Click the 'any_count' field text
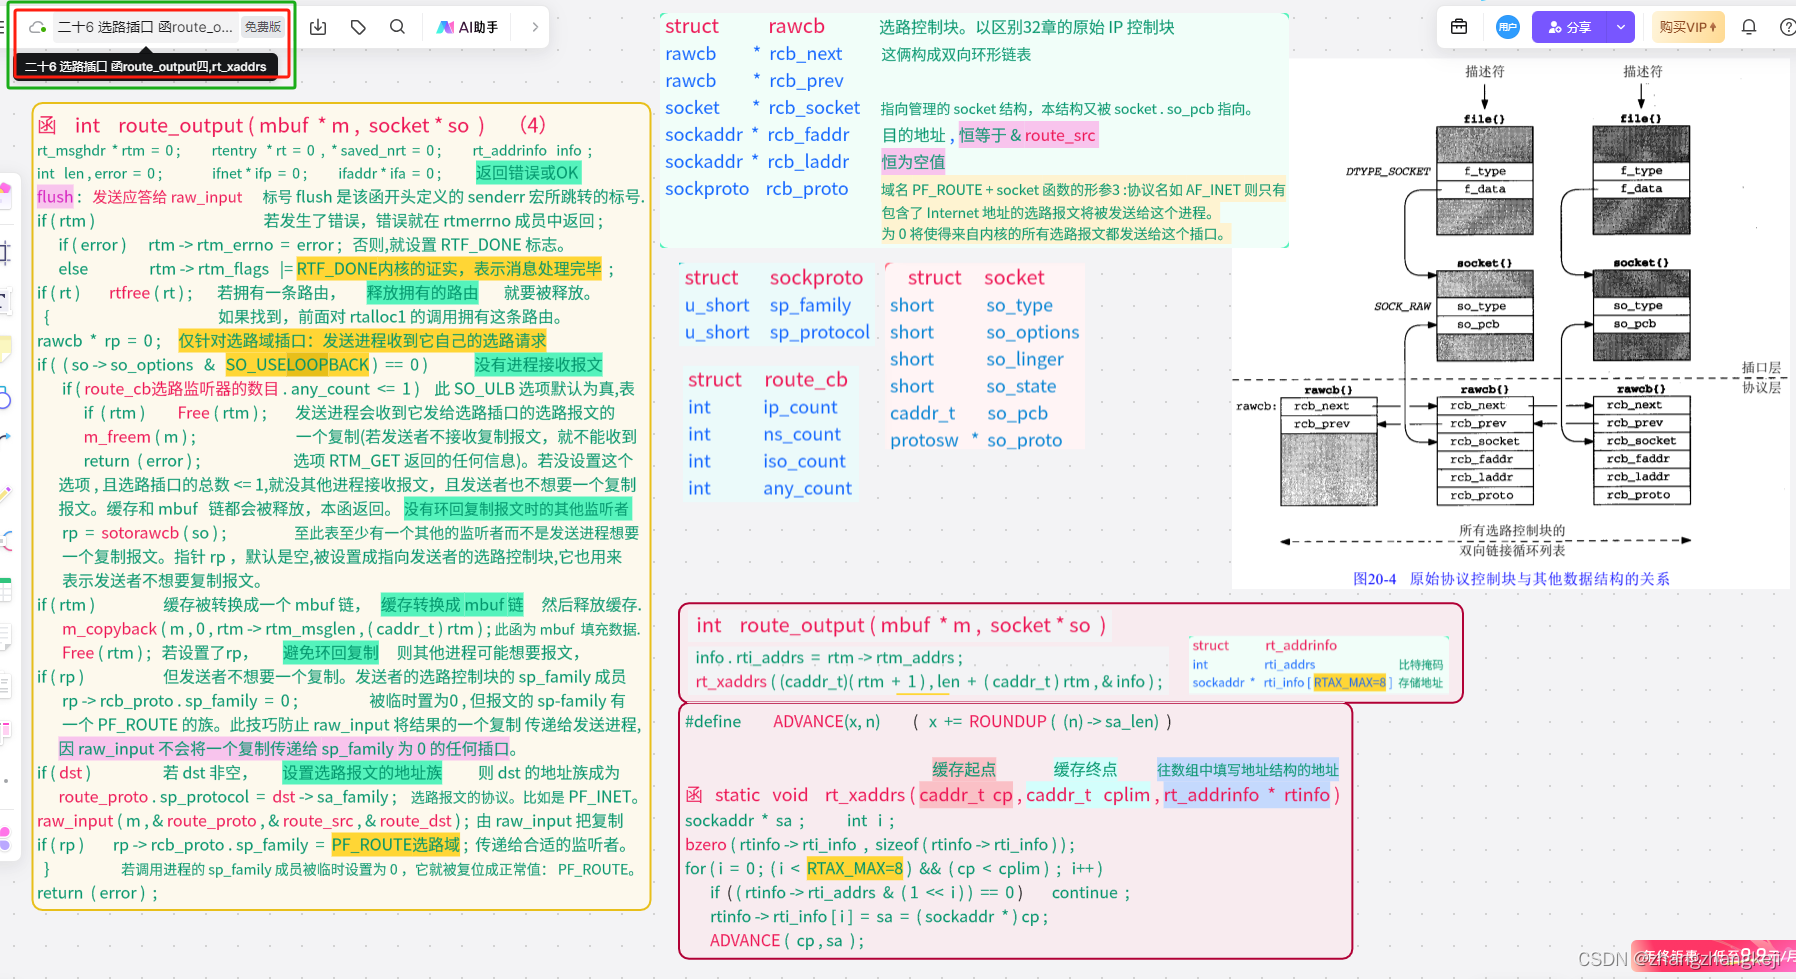This screenshot has width=1796, height=979. point(808,489)
